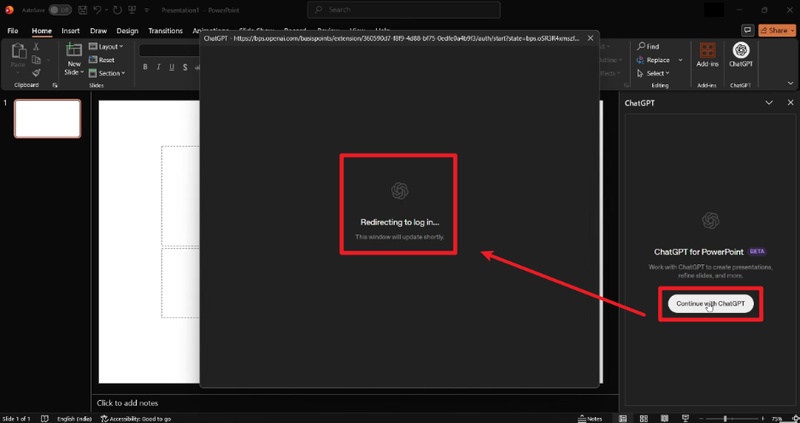Click the zoom percentage value
This screenshot has width=800, height=423.
[777, 418]
